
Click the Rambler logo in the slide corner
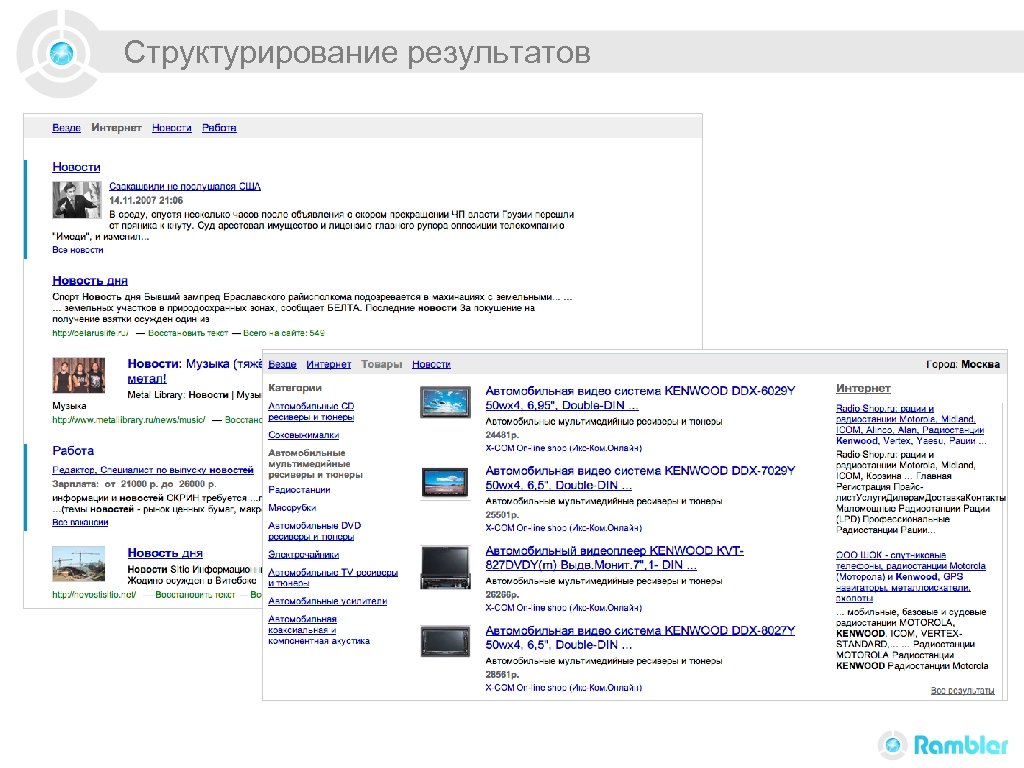(944, 745)
